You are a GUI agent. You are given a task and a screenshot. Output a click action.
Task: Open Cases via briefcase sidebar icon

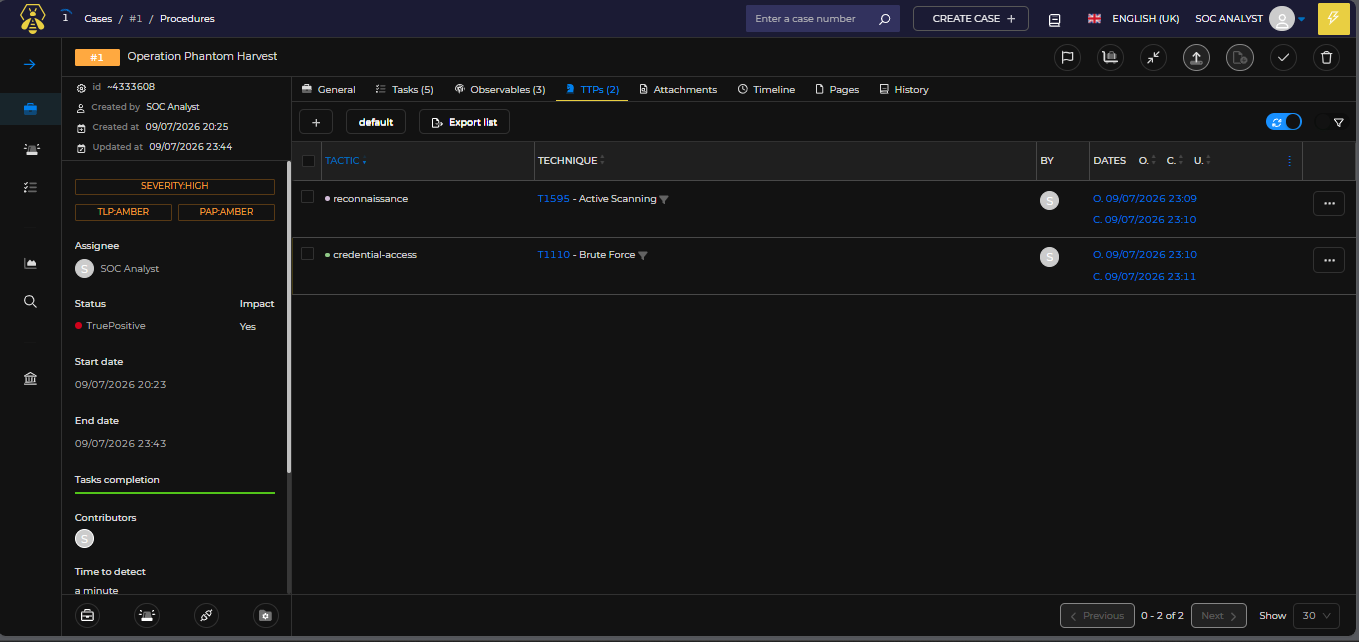tap(30, 109)
